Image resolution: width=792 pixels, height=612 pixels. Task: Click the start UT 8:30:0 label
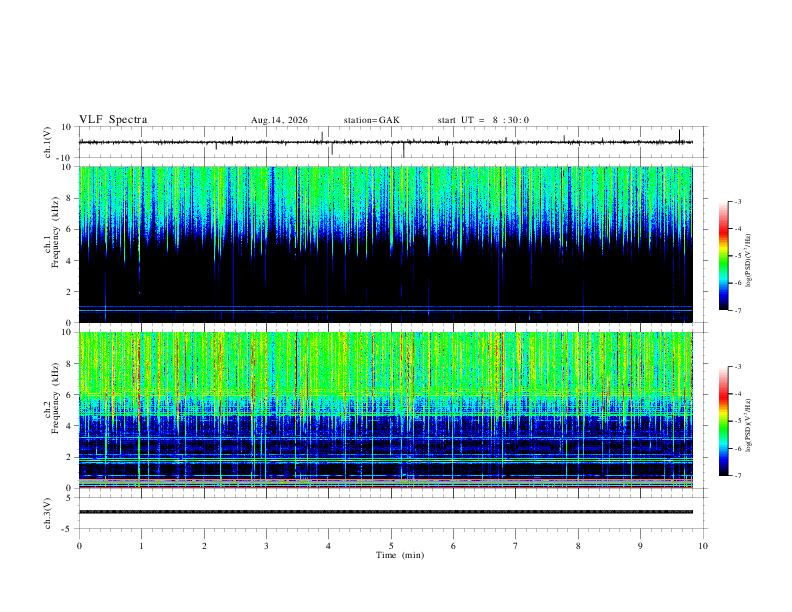click(x=483, y=120)
